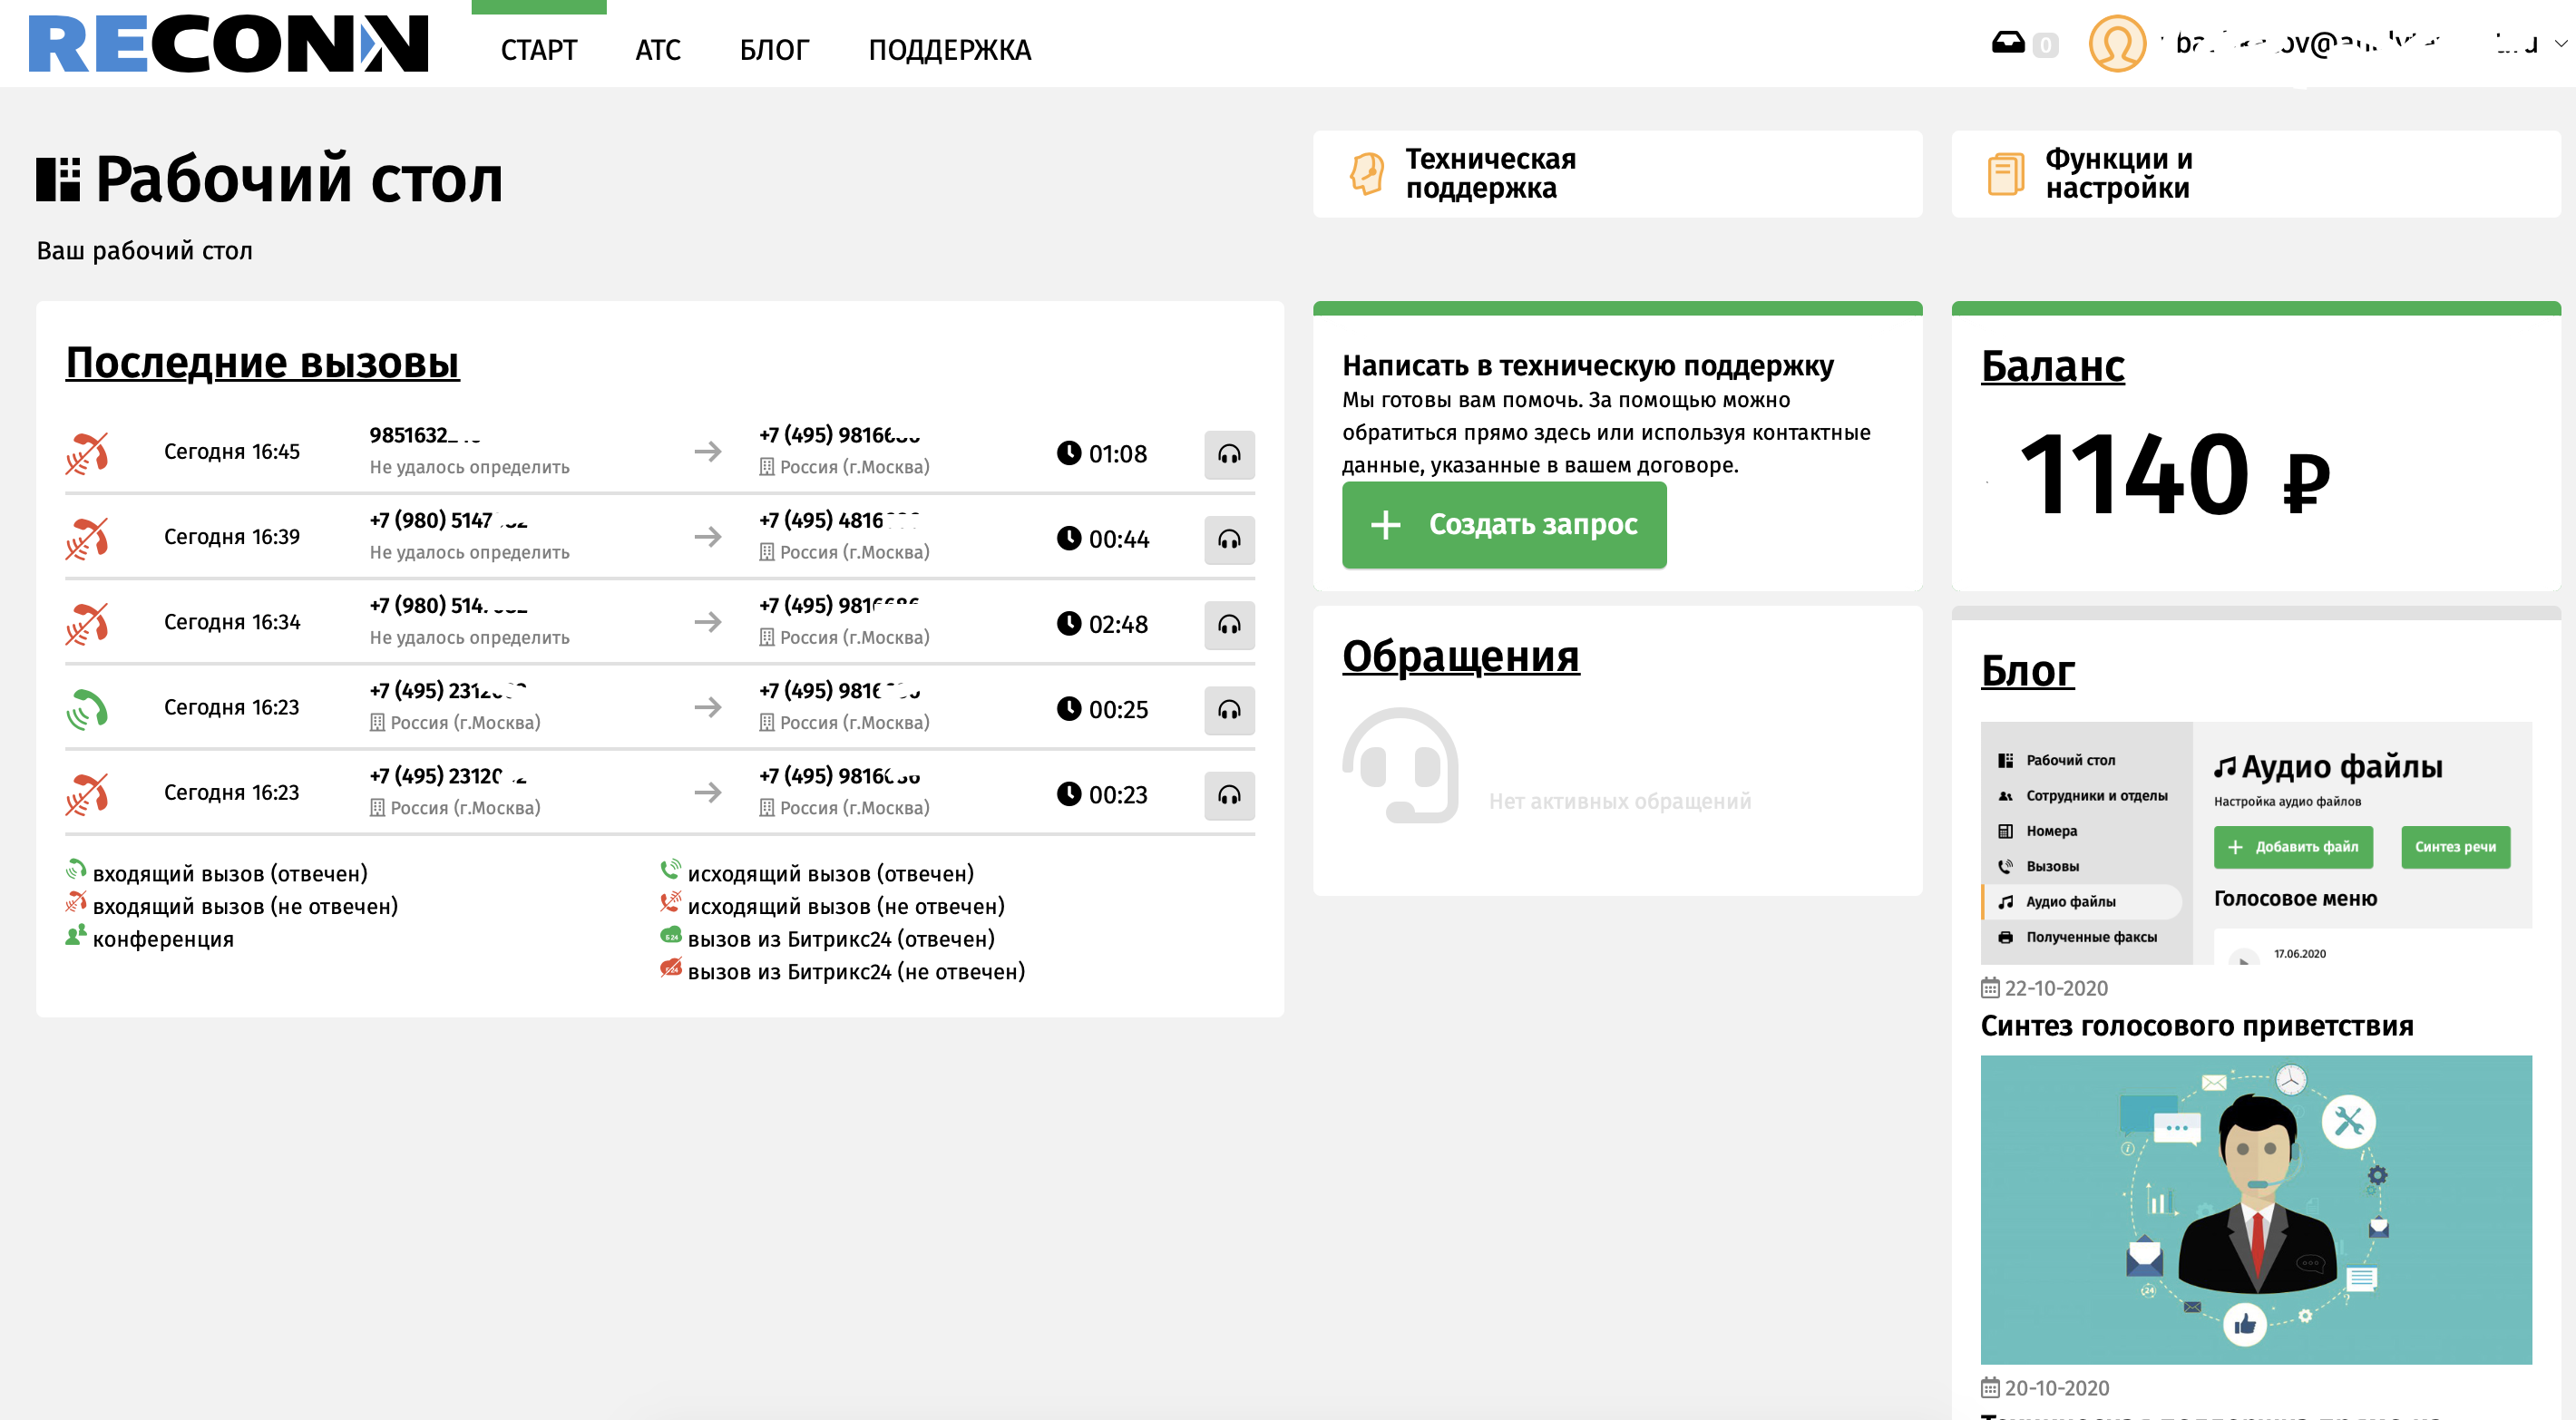Click the user avatar icon

(2117, 44)
